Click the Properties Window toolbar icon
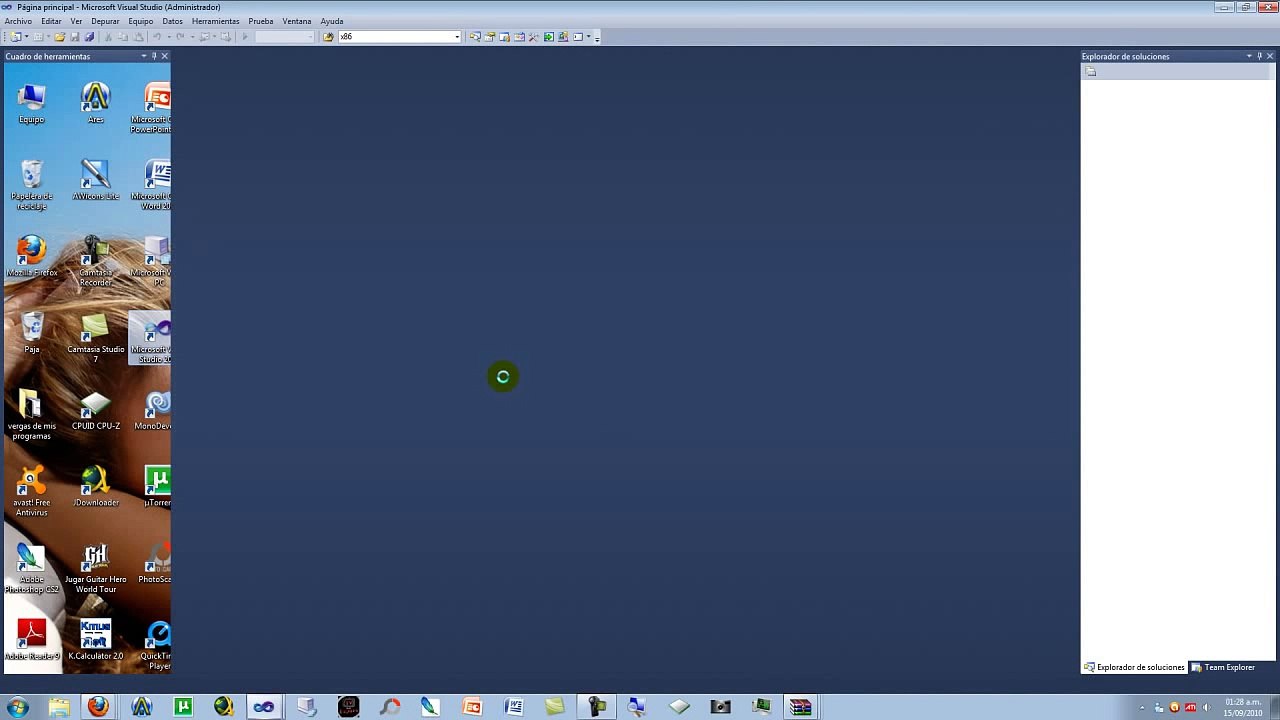 tap(490, 36)
